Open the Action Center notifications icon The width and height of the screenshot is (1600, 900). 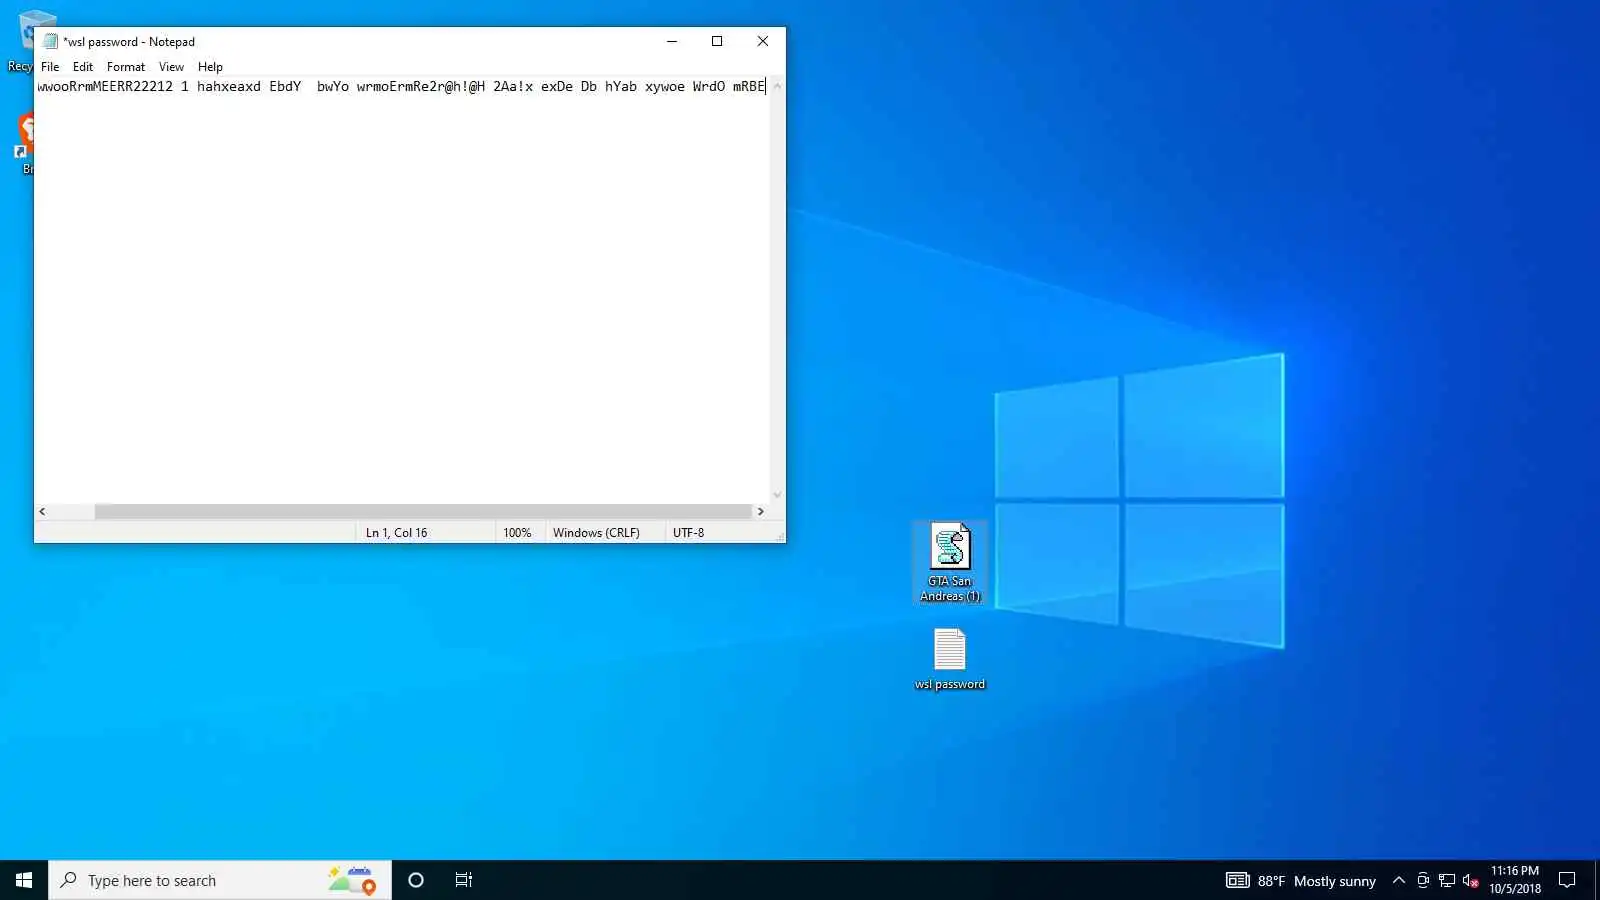point(1567,880)
